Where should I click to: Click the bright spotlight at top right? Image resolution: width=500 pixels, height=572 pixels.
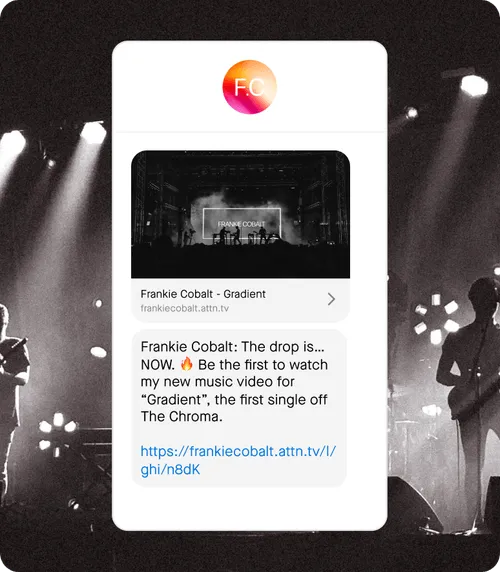473,86
